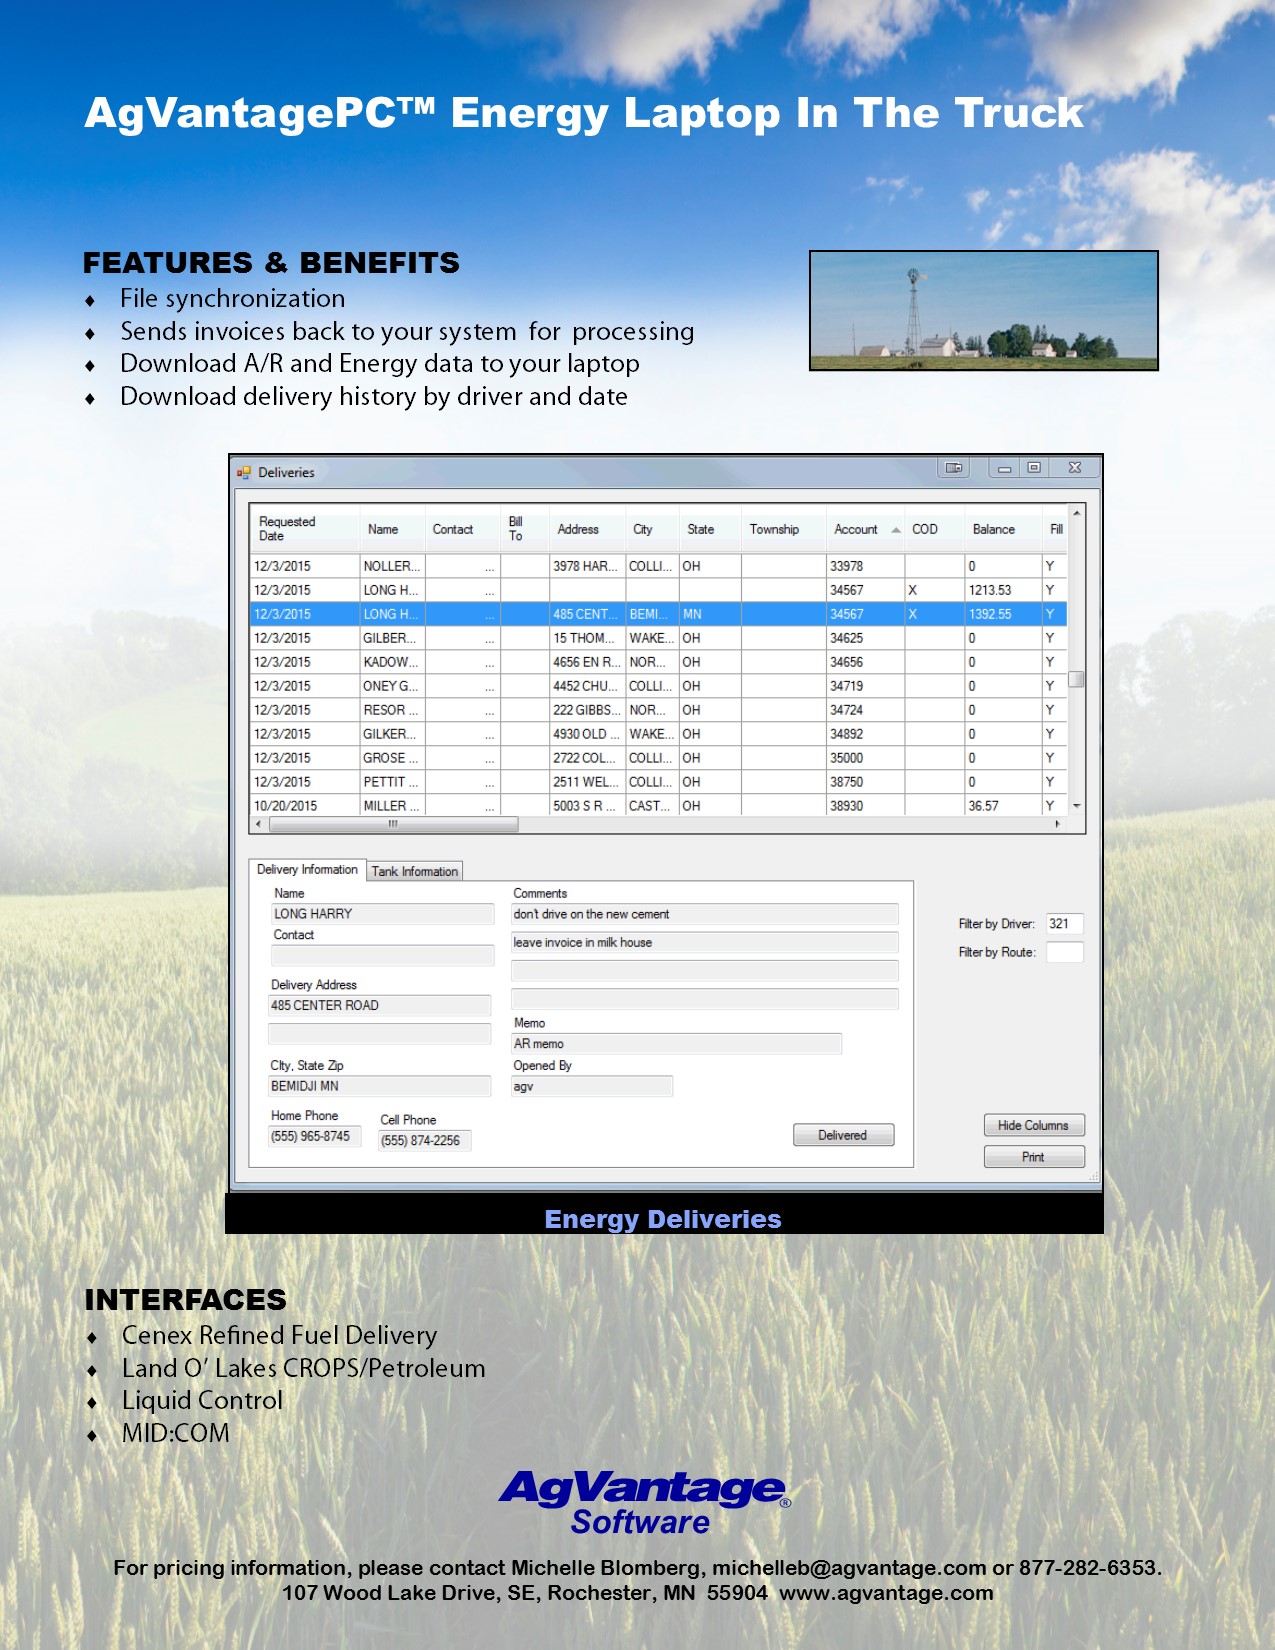1275x1650 pixels.
Task: Click the empty Contact field in Delivery Information
Action: click(x=383, y=955)
